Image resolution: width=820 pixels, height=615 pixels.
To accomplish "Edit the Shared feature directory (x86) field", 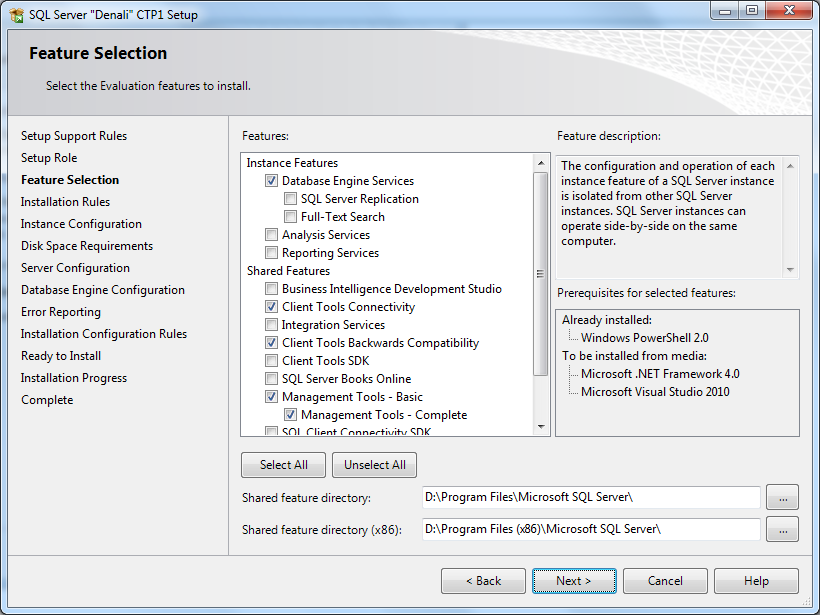I will [x=591, y=529].
